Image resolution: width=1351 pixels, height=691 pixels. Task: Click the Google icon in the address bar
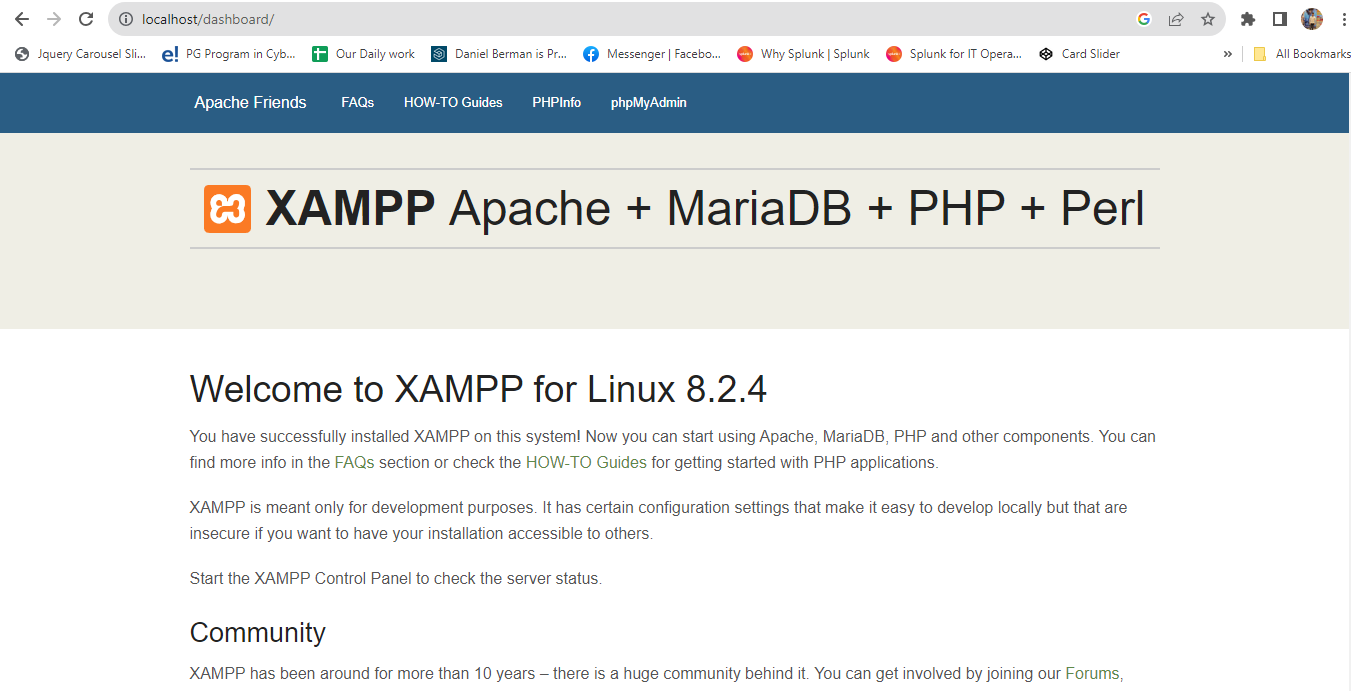[x=1143, y=18]
